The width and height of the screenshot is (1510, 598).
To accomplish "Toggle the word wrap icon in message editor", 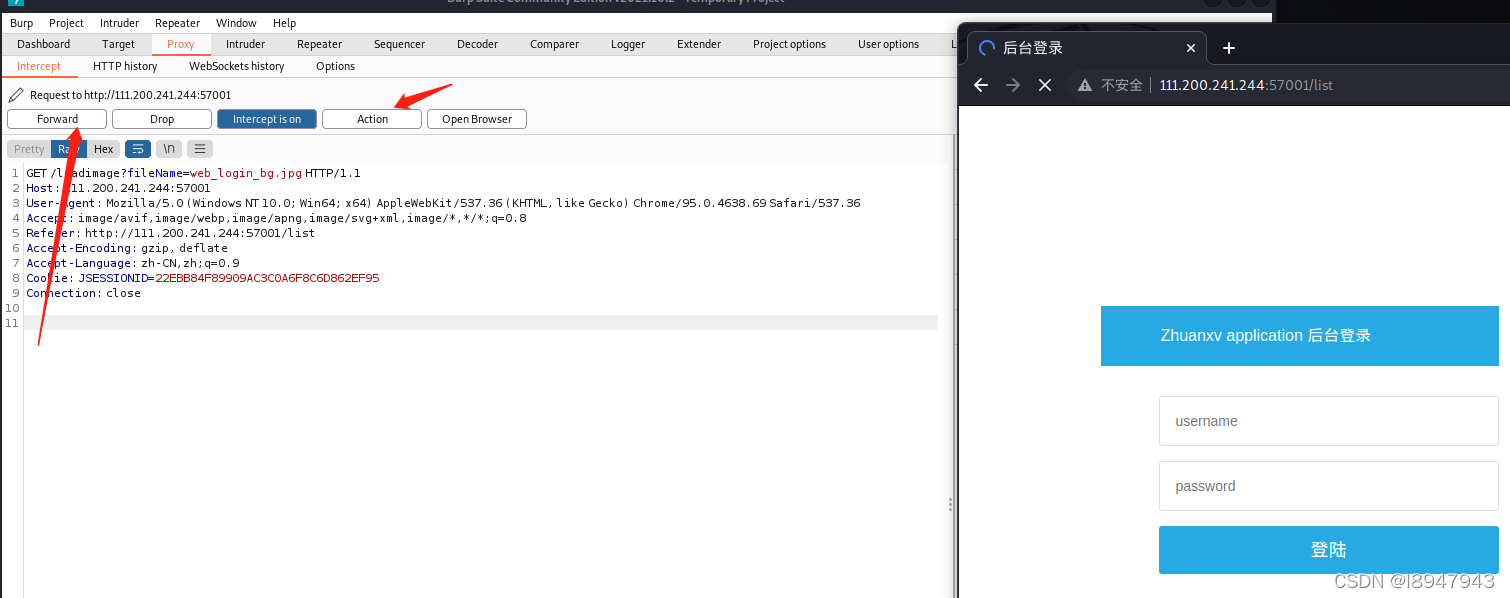I will click(x=138, y=149).
